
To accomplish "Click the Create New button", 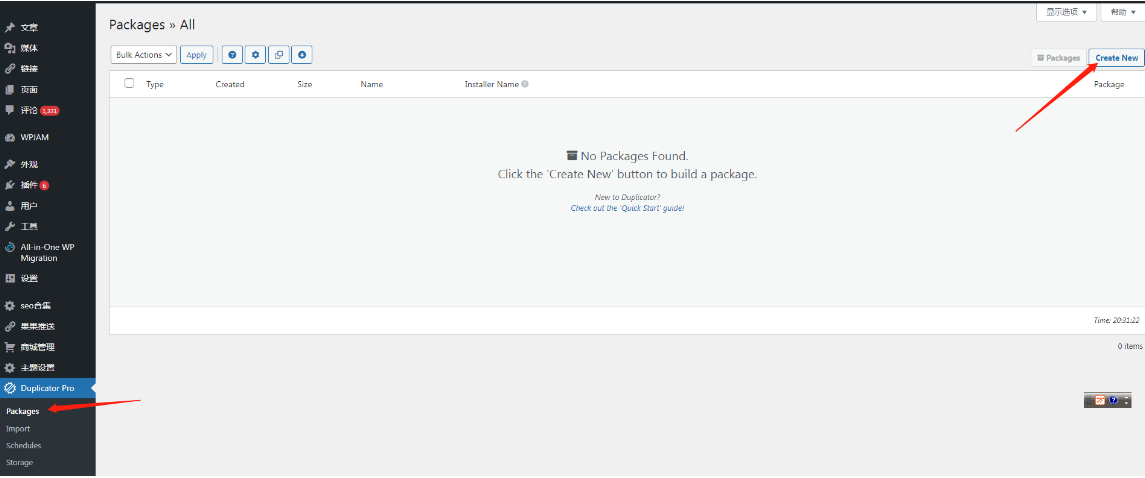I will [x=1116, y=58].
